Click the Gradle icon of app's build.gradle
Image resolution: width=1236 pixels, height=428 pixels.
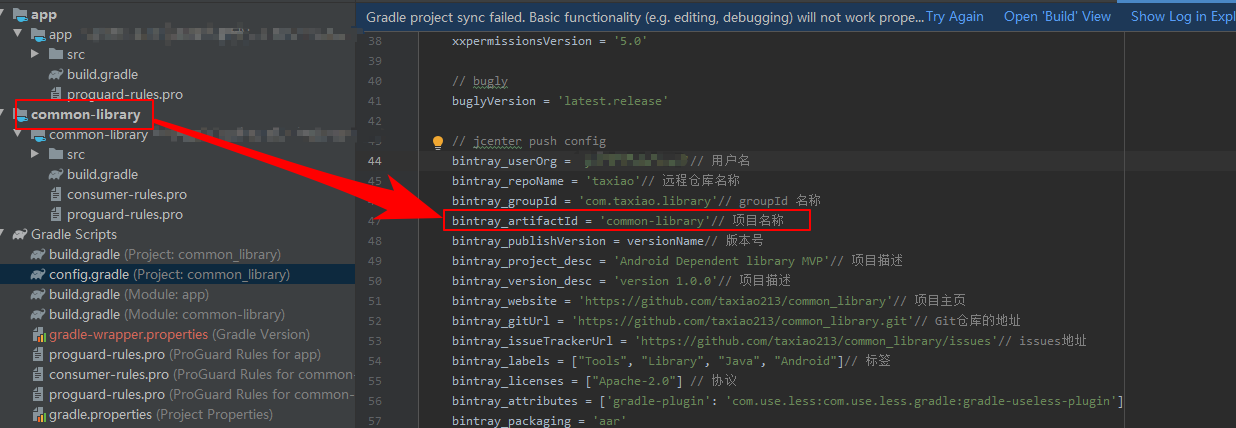57,74
